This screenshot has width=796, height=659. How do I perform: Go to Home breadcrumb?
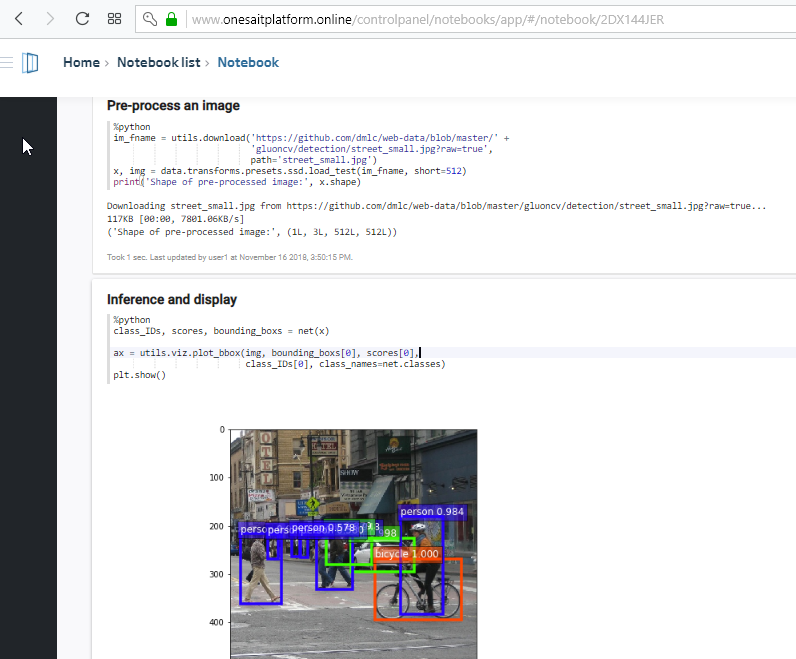pos(81,62)
